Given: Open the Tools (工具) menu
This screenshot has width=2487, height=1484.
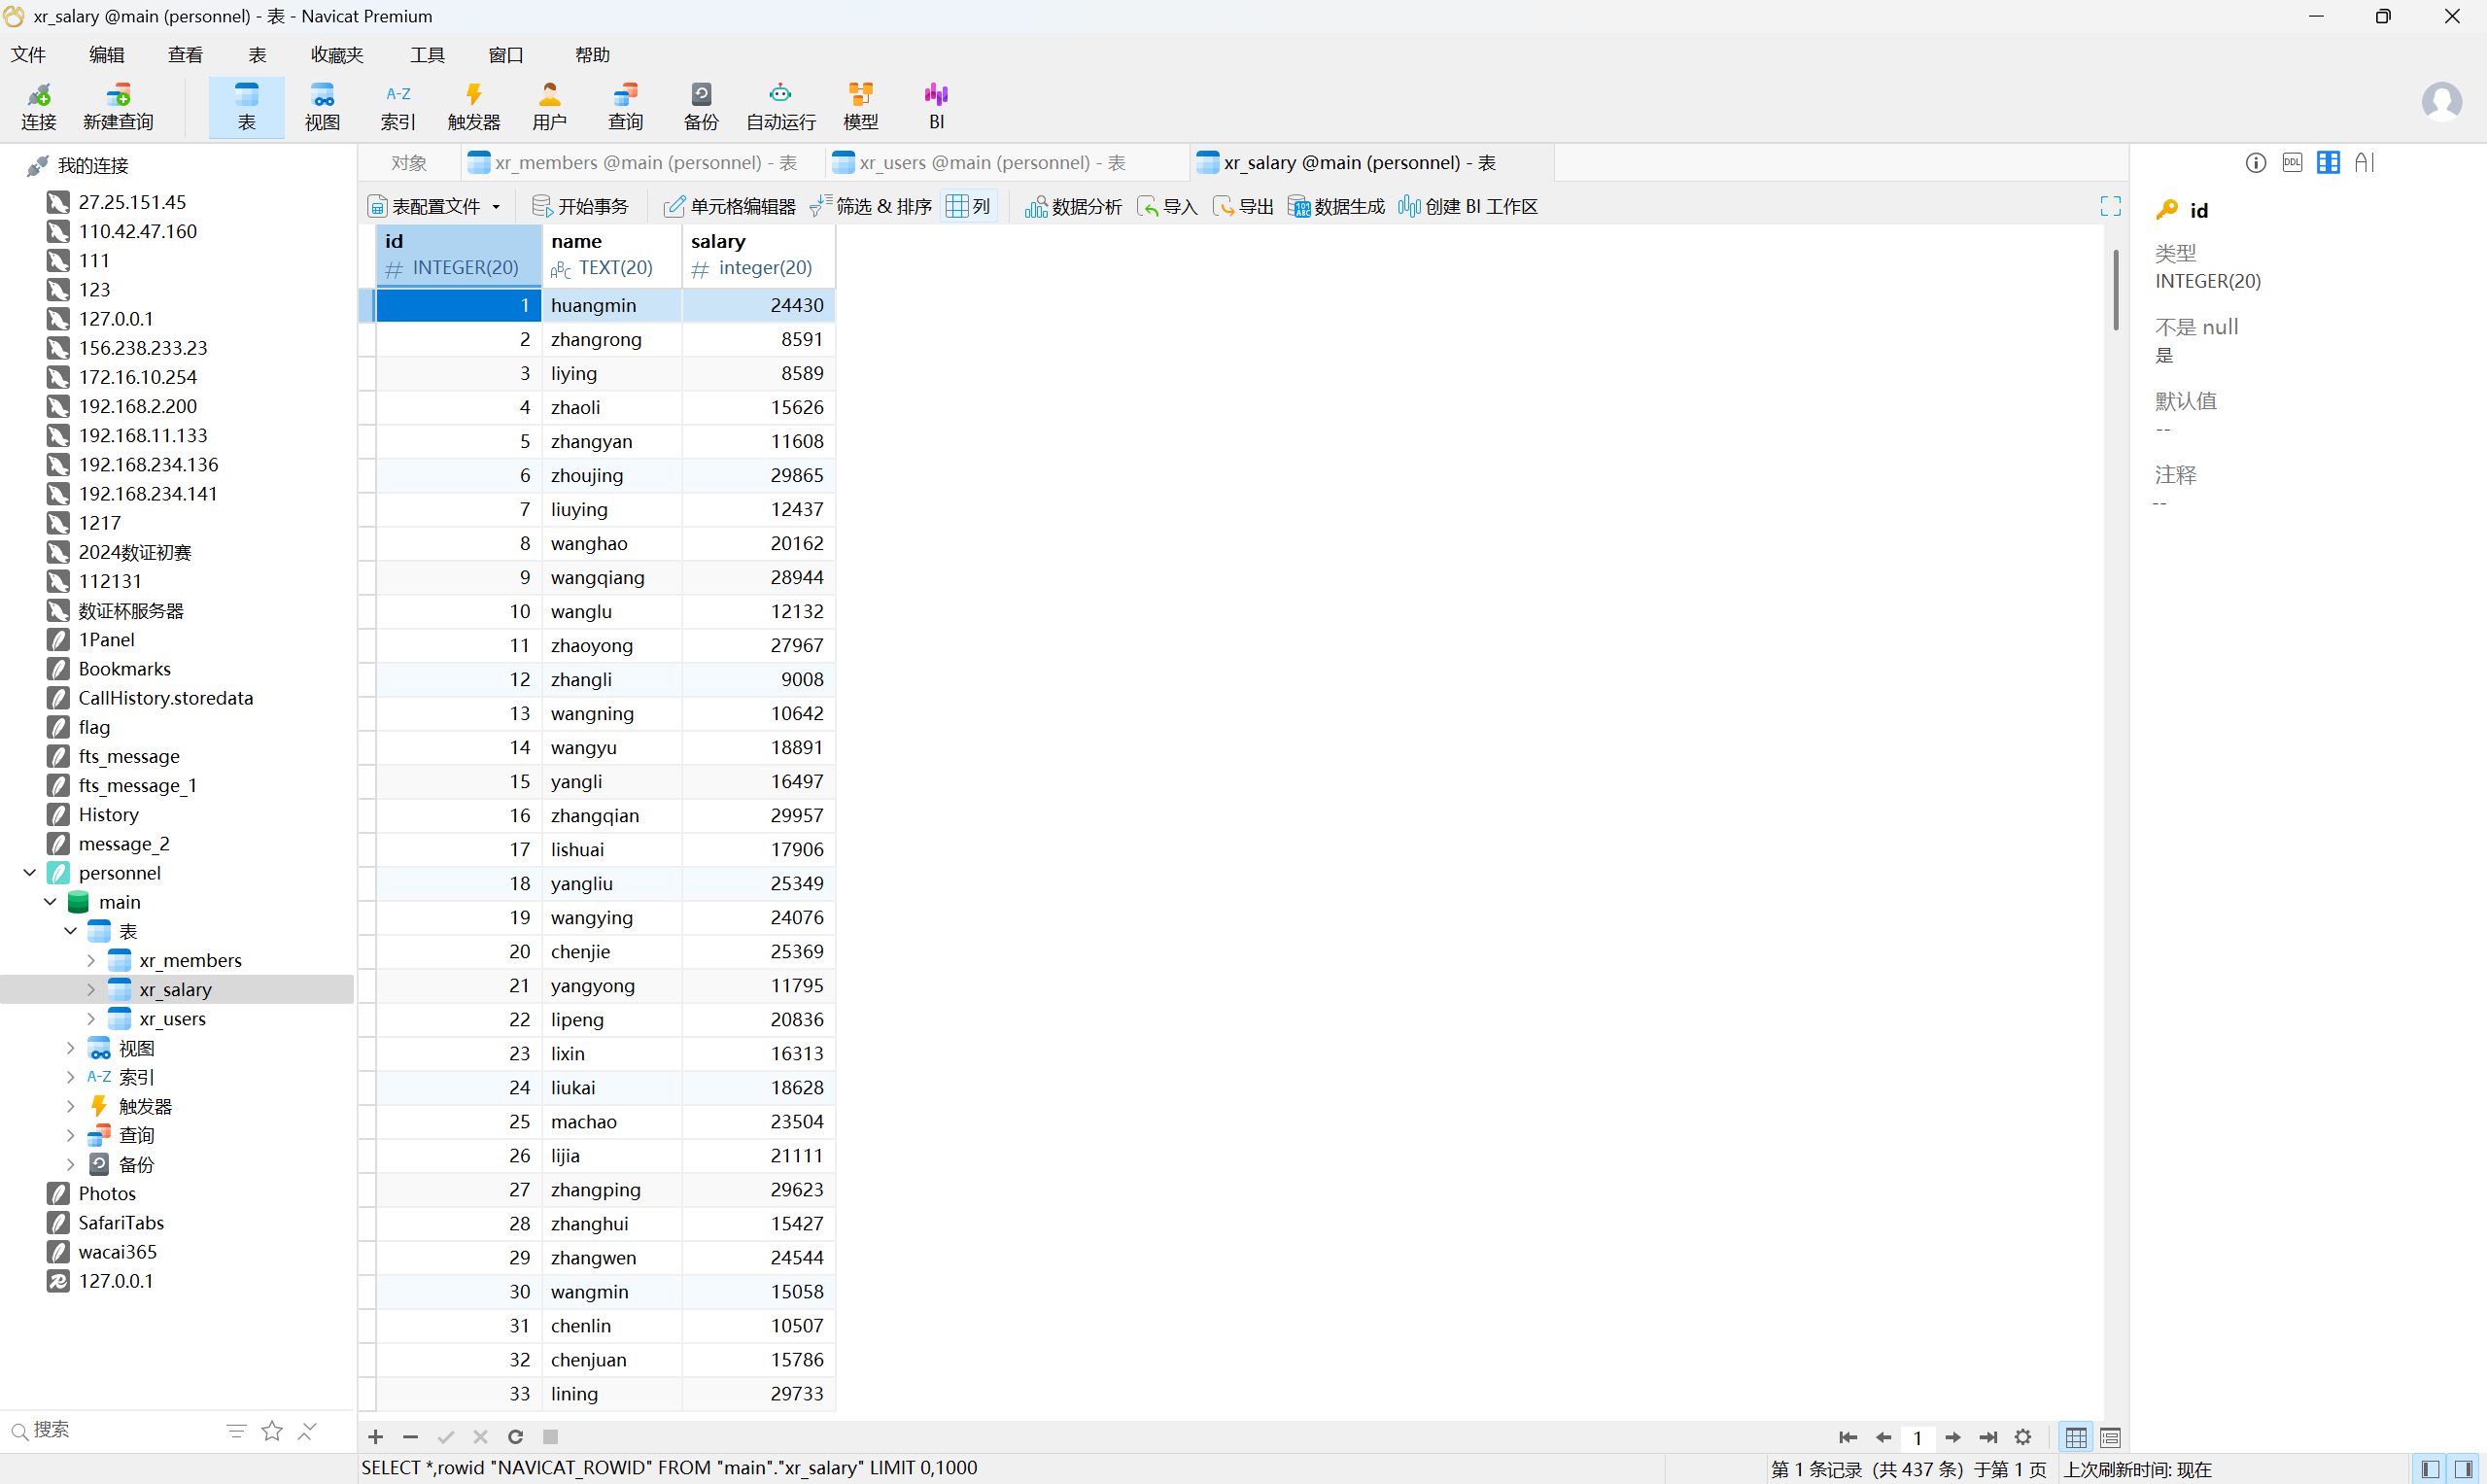Looking at the screenshot, I should [x=427, y=55].
